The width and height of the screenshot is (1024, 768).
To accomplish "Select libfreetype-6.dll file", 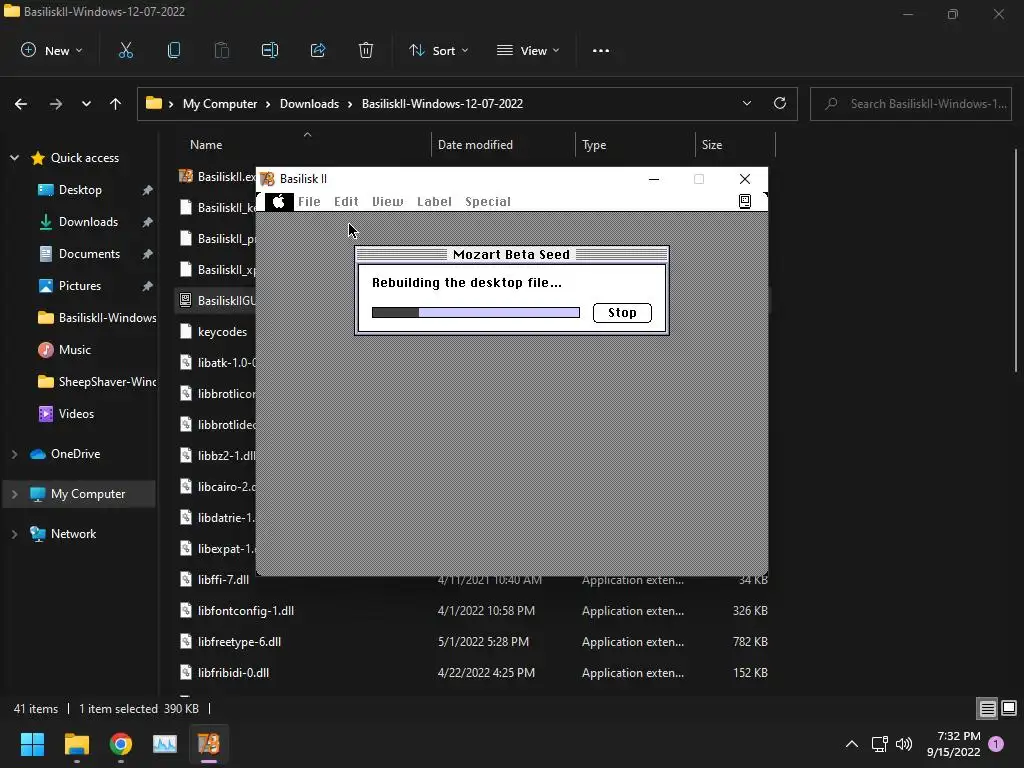I will coord(239,642).
